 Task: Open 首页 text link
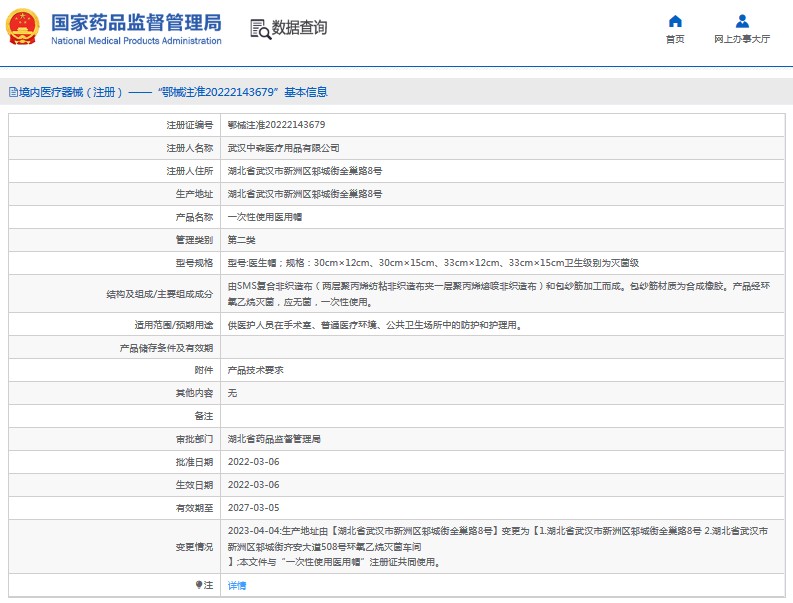675,39
